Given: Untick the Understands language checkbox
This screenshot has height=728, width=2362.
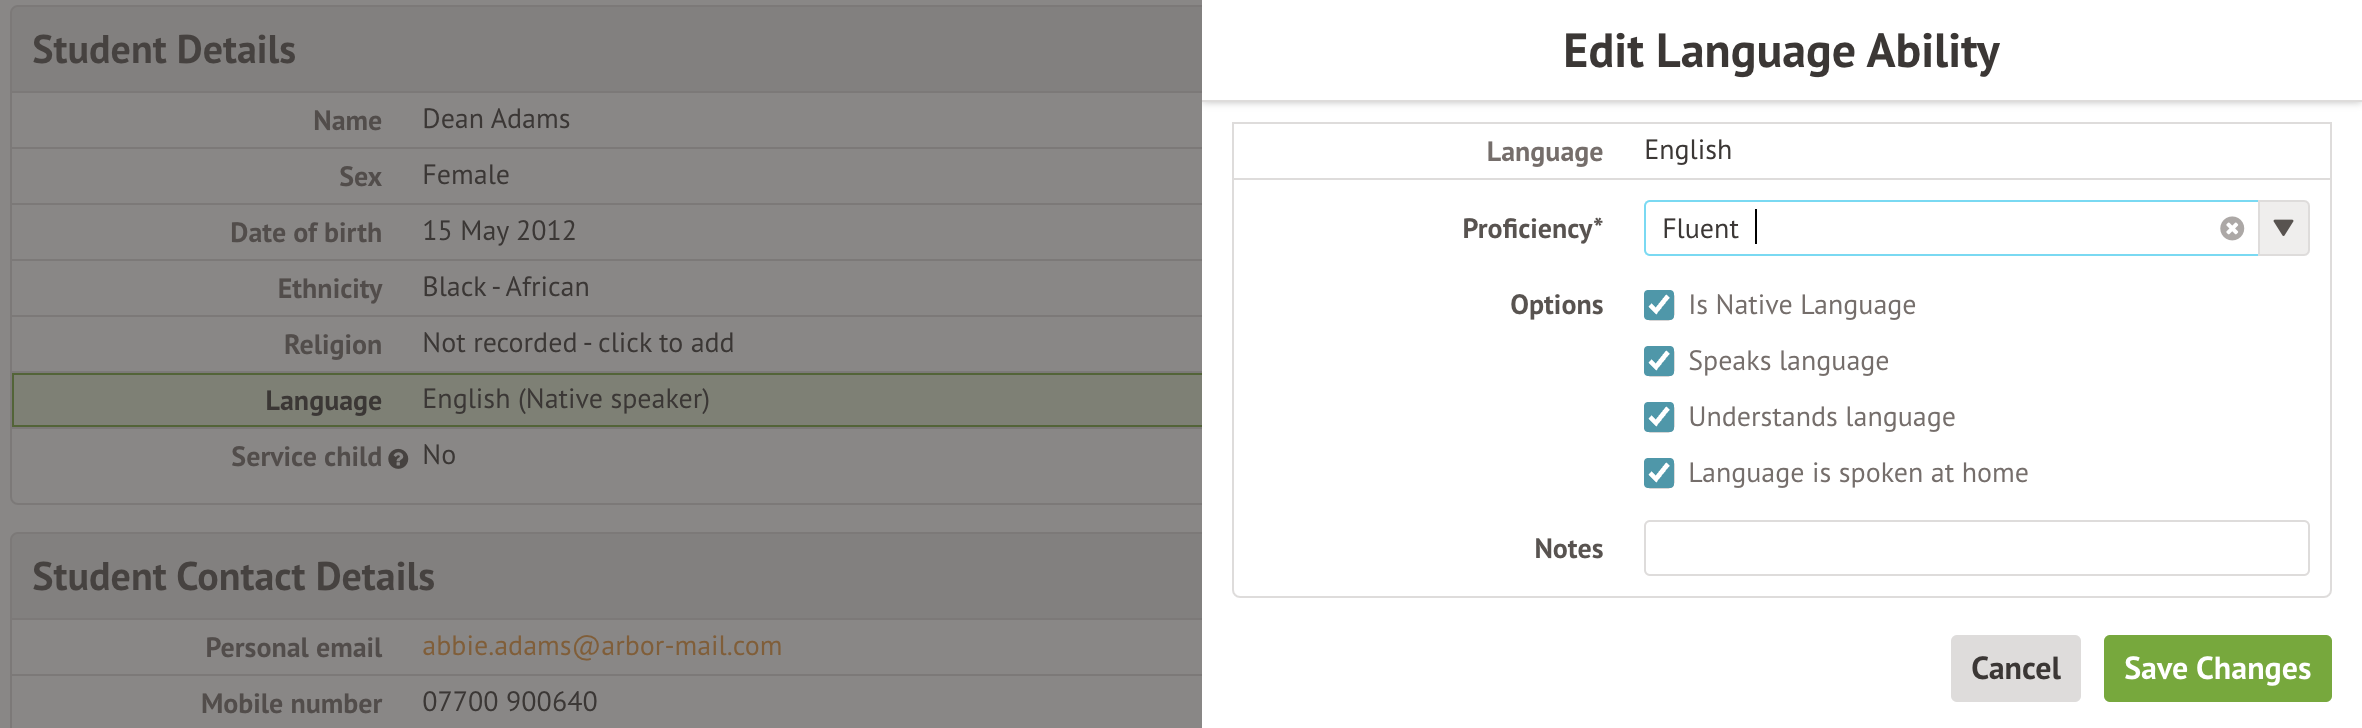Looking at the screenshot, I should click(x=1659, y=417).
